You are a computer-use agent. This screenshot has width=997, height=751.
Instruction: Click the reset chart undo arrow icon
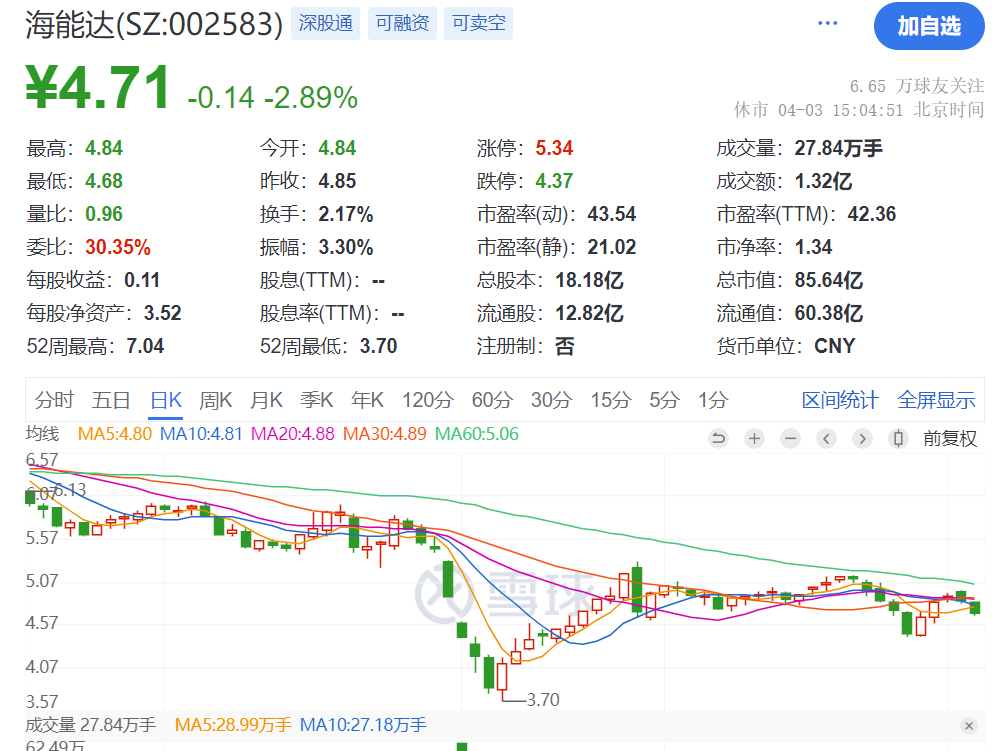tap(718, 438)
